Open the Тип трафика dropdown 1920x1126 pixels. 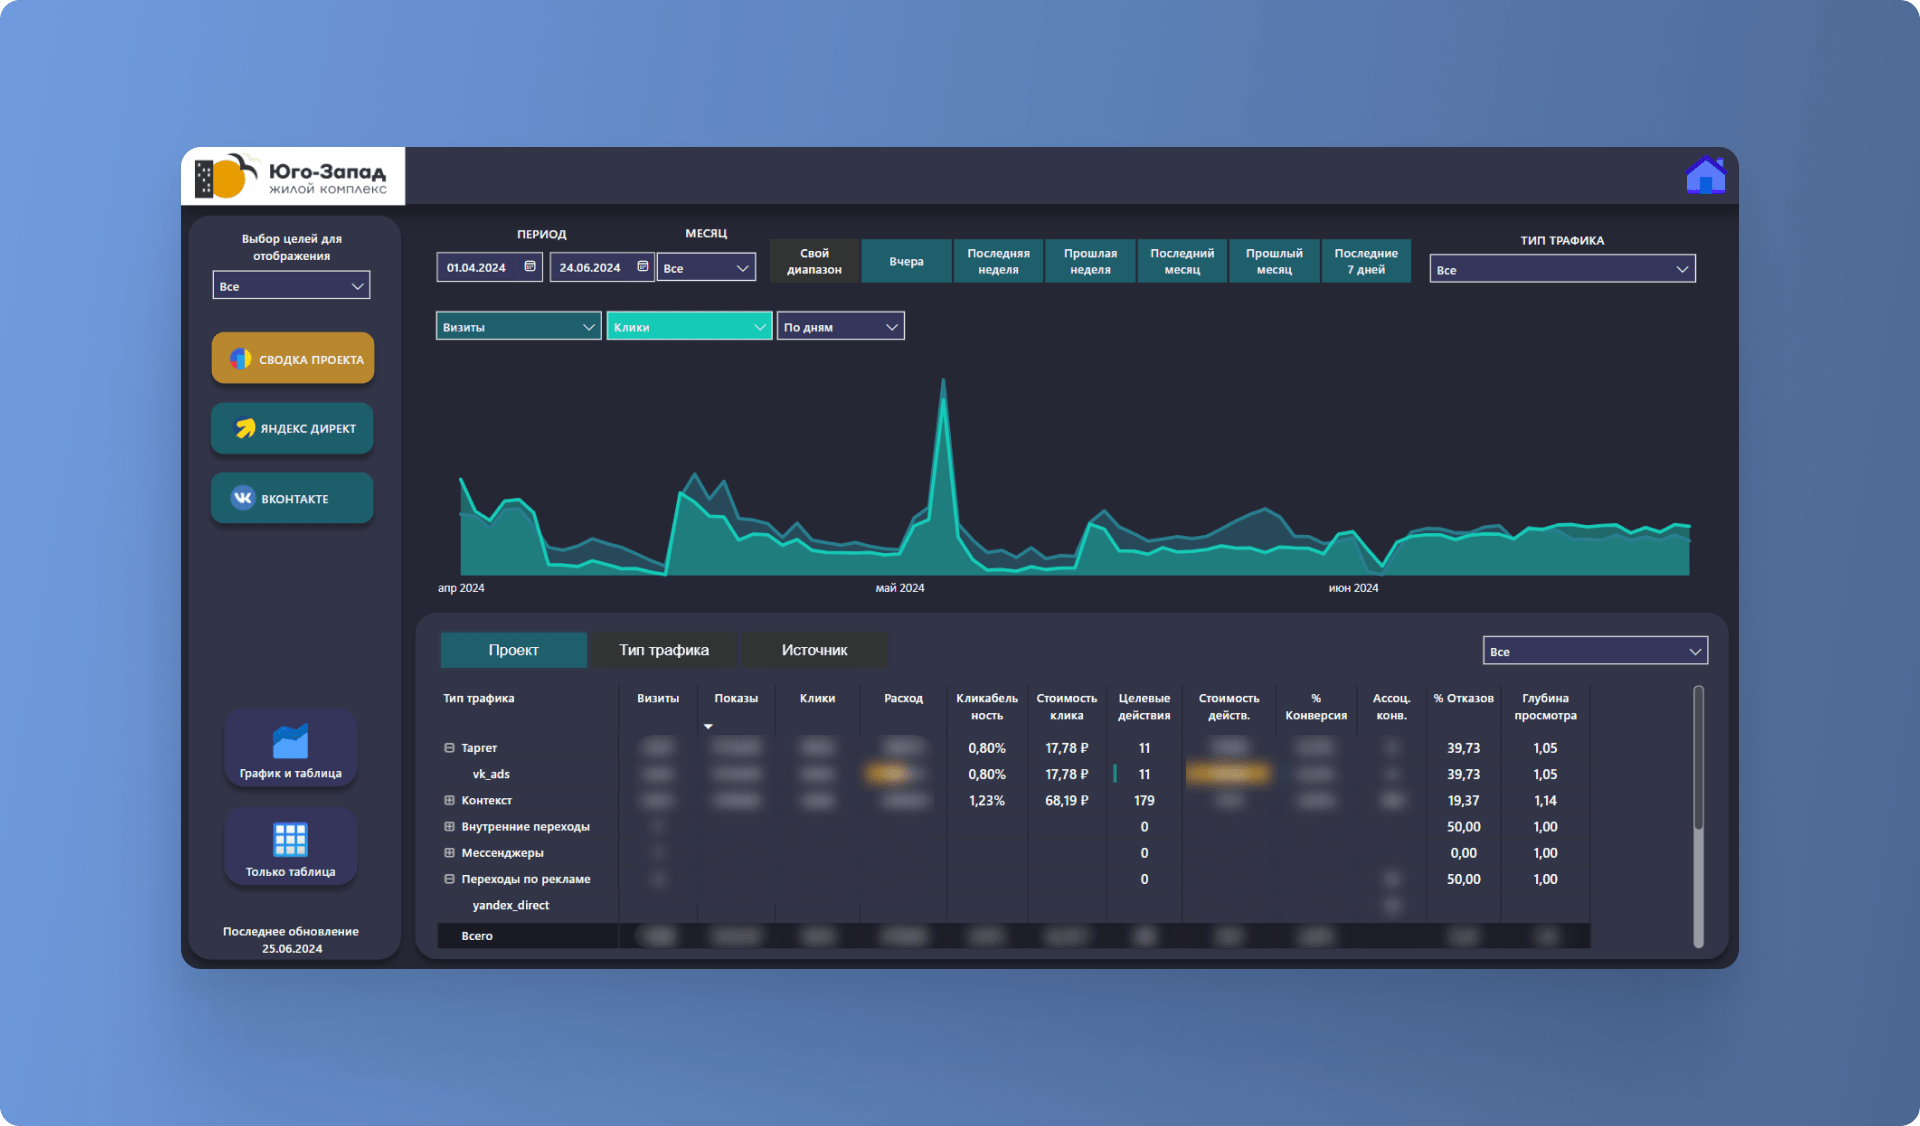1562,269
